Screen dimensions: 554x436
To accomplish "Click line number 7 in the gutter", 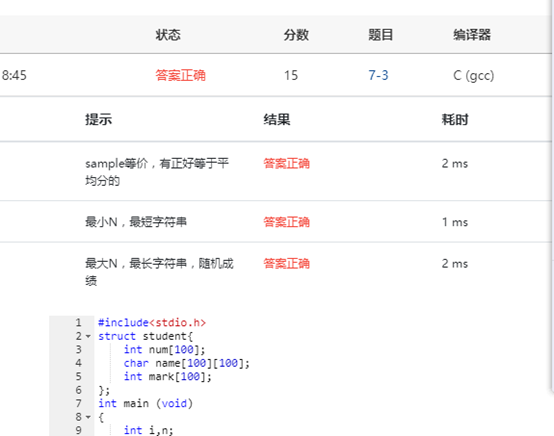I will click(x=78, y=403).
